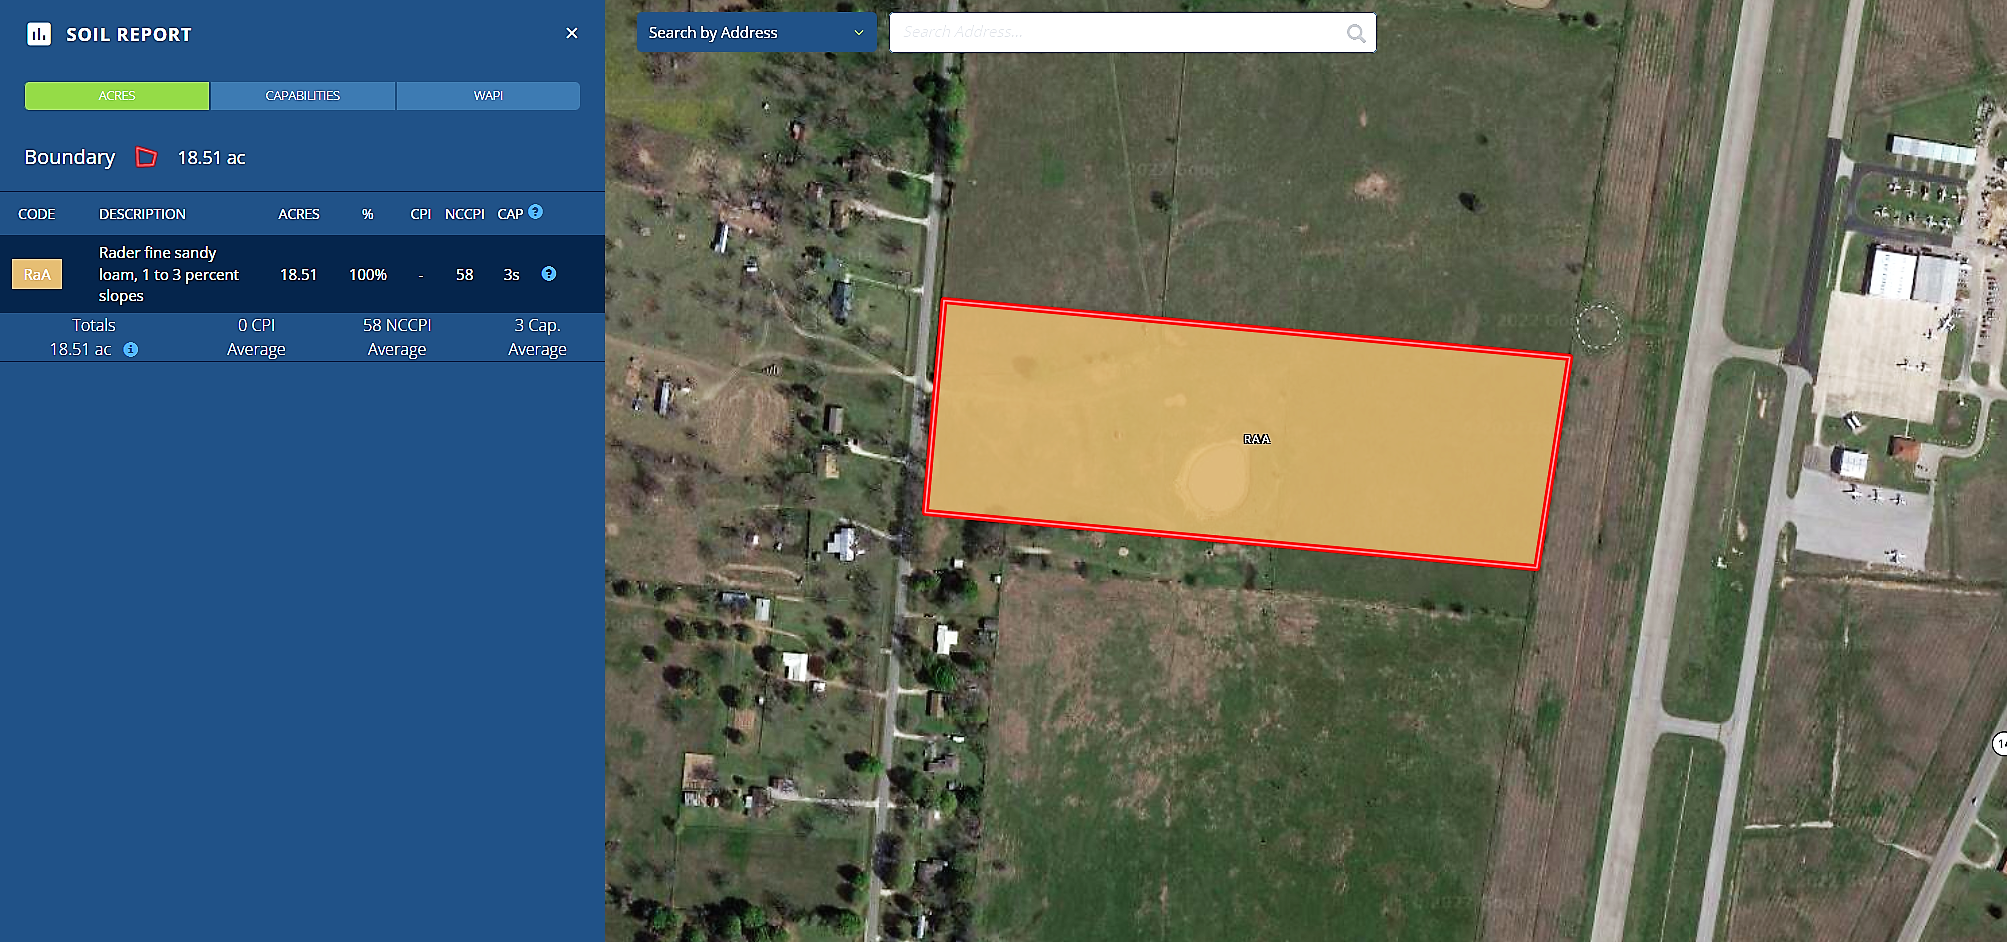Open help icon beside CAP column header
This screenshot has height=942, width=2007.
pos(536,212)
